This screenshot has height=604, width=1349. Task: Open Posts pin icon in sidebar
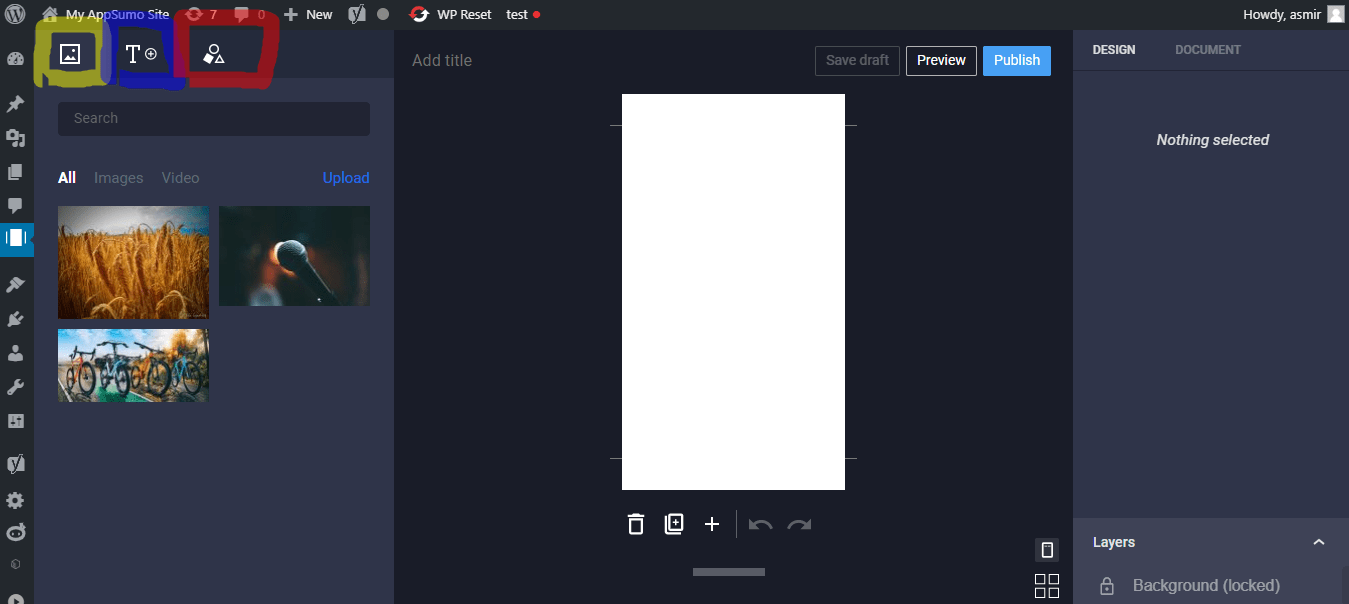coord(15,104)
